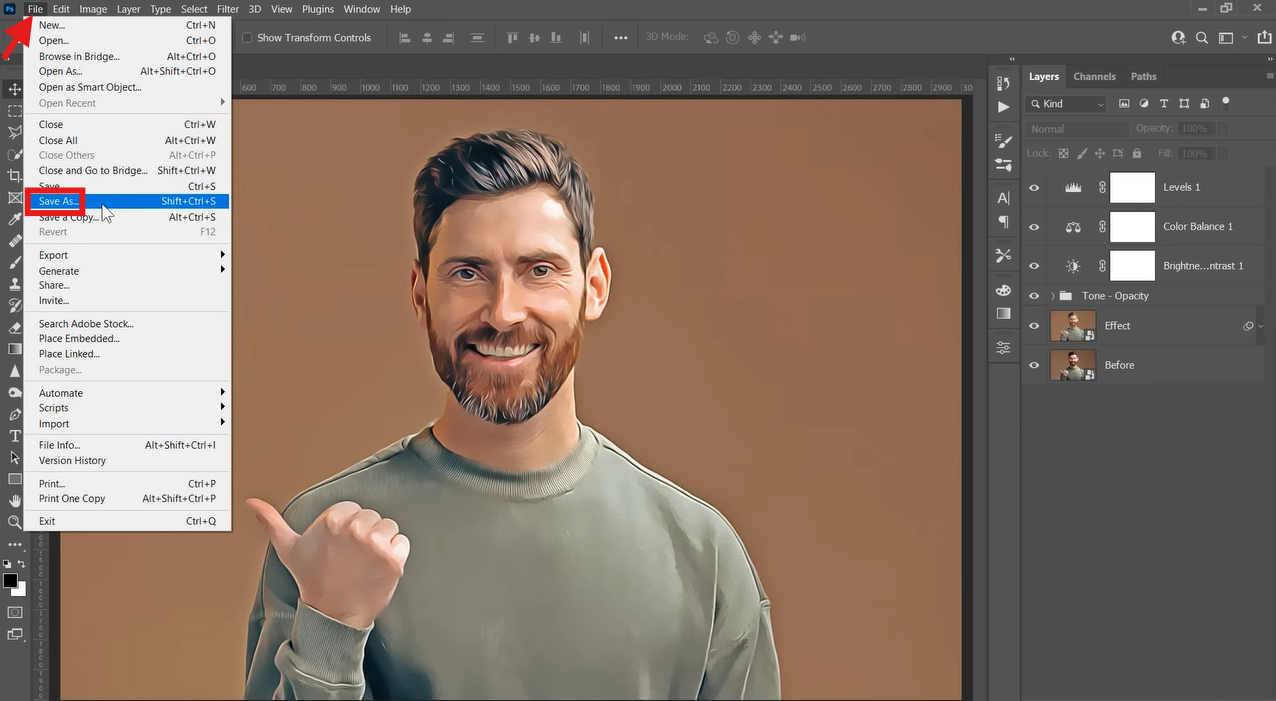Switch to the Channels tab
This screenshot has width=1276, height=701.
(1094, 76)
